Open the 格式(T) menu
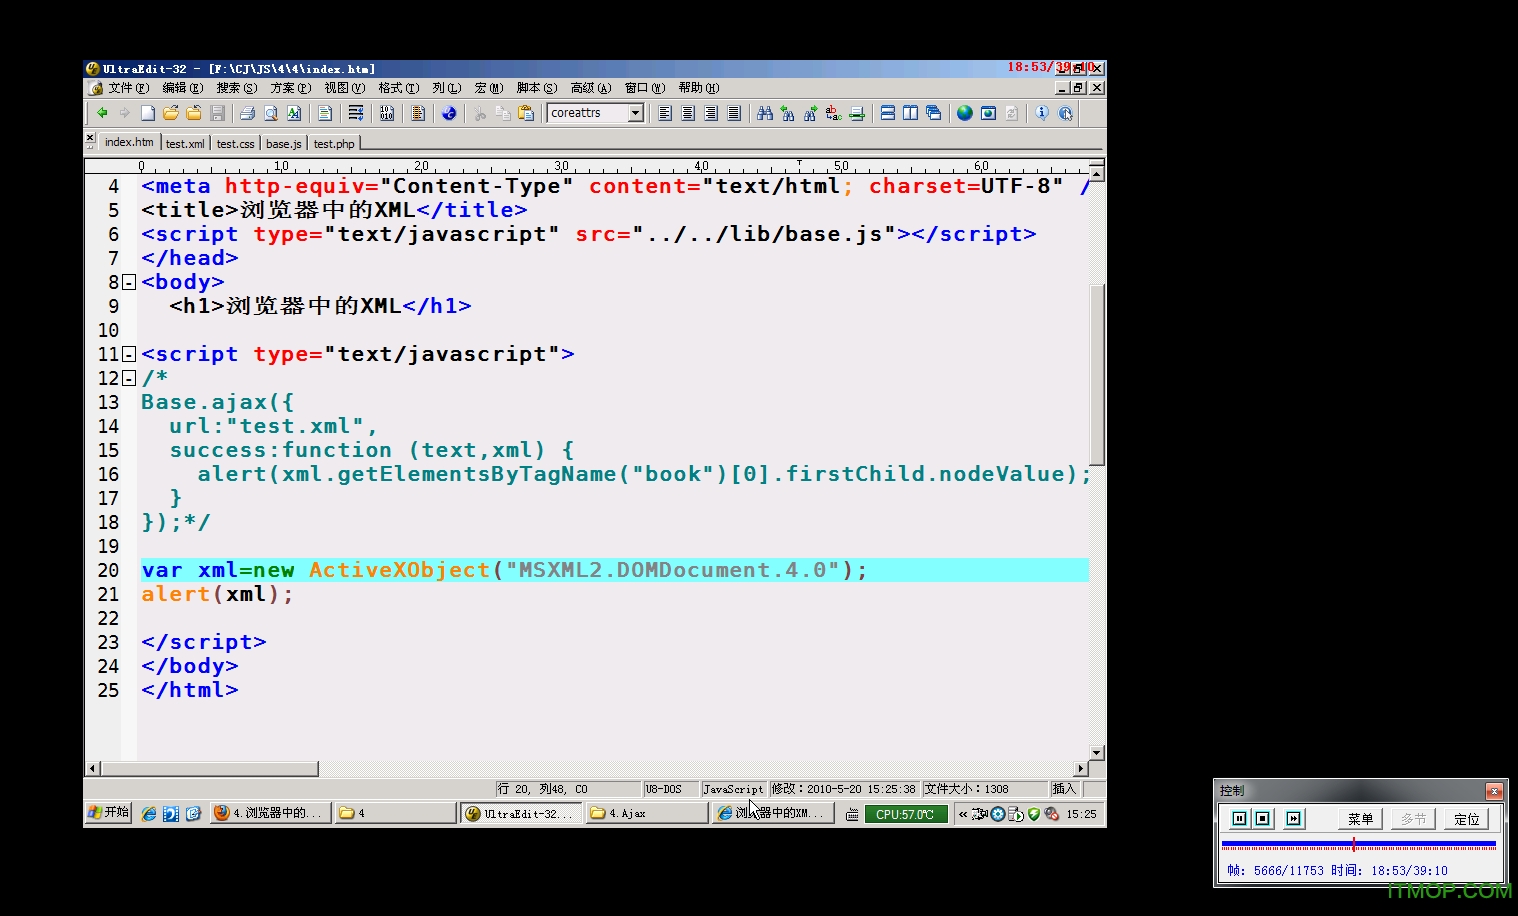 [399, 88]
